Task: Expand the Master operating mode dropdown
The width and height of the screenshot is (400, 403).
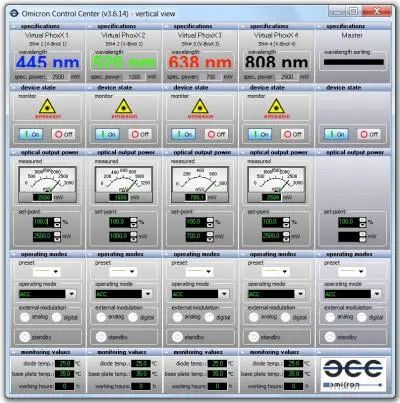Action: click(x=377, y=294)
